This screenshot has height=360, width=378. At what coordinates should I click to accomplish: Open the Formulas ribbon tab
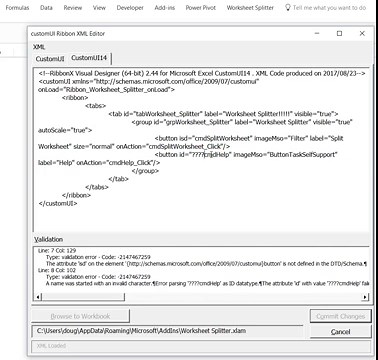pyautogui.click(x=17, y=7)
